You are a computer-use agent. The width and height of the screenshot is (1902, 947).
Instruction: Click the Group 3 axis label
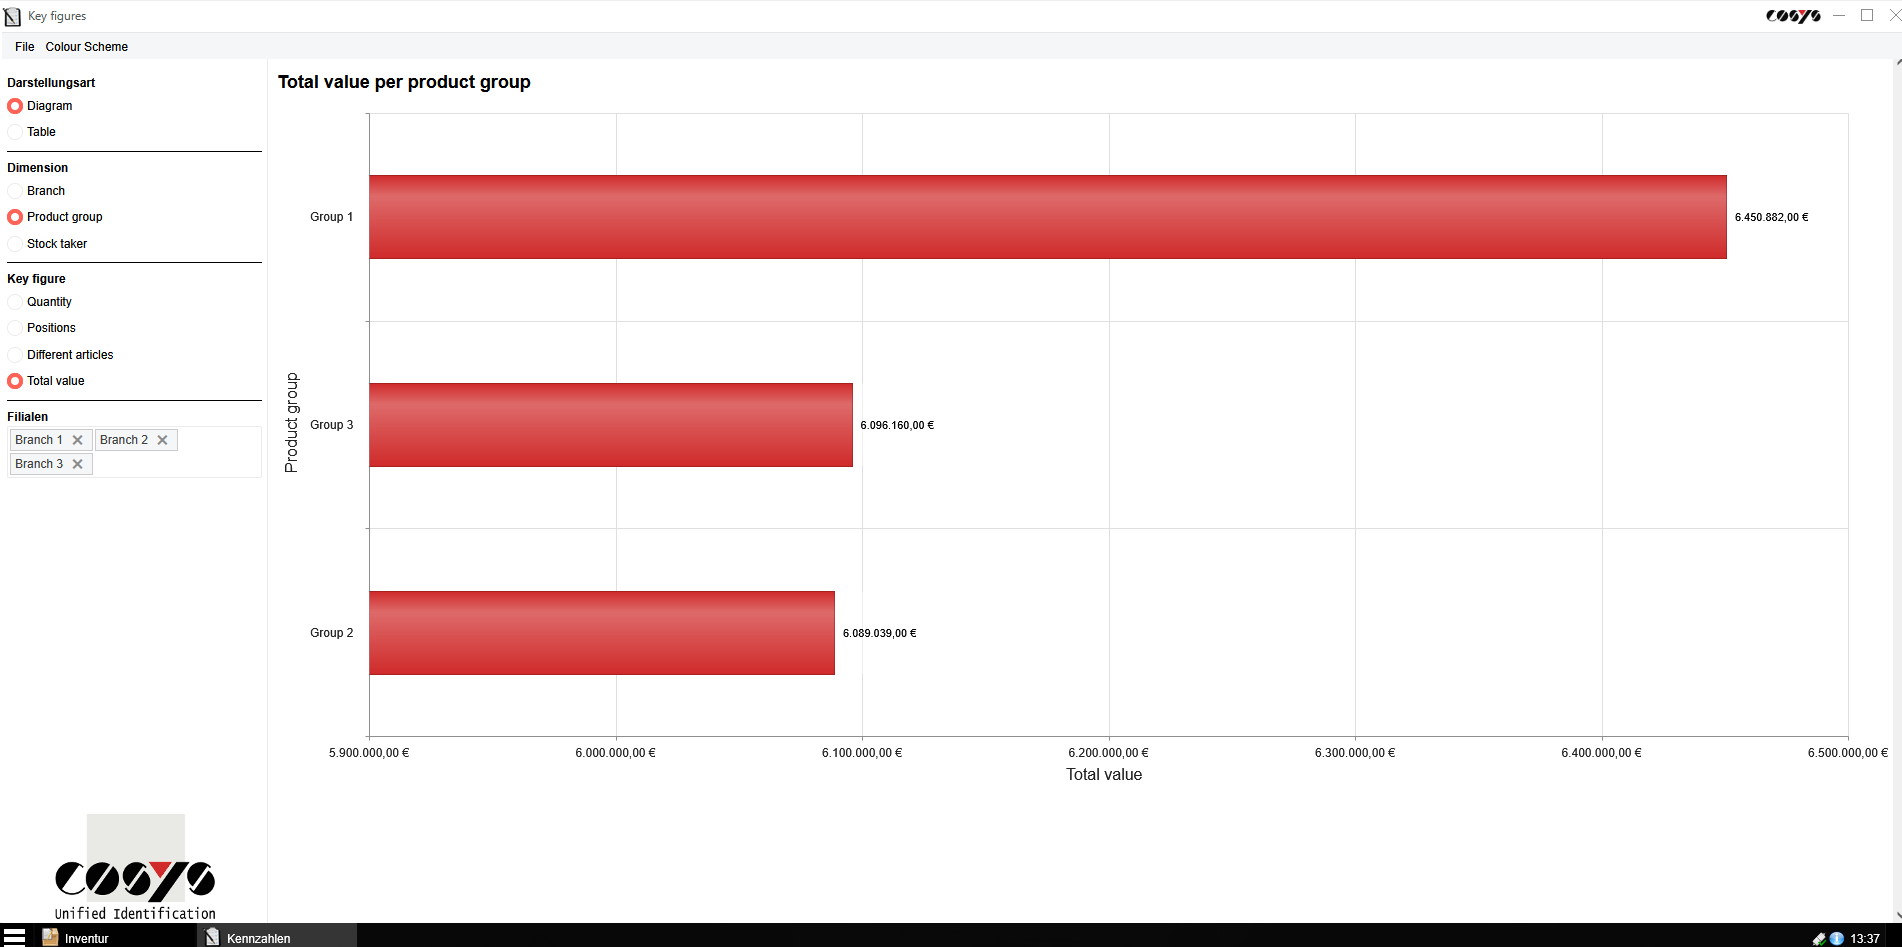click(331, 425)
